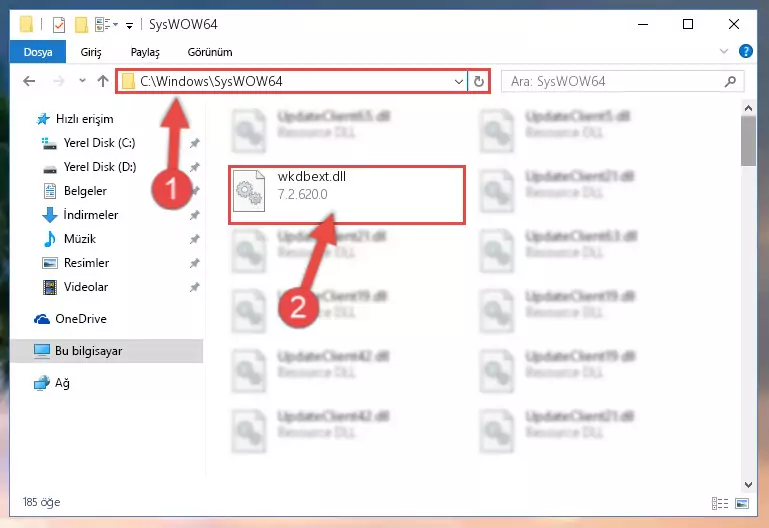This screenshot has width=769, height=528.
Task: Click the Ara: SysWOW64 search box
Action: [x=622, y=81]
